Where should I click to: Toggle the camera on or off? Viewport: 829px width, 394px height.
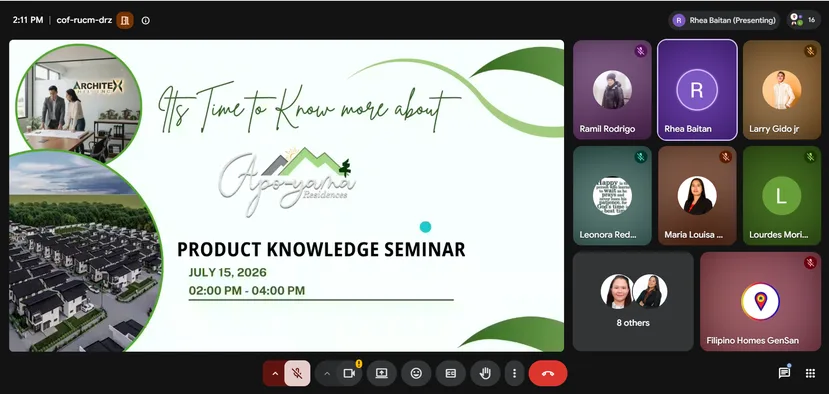click(349, 373)
